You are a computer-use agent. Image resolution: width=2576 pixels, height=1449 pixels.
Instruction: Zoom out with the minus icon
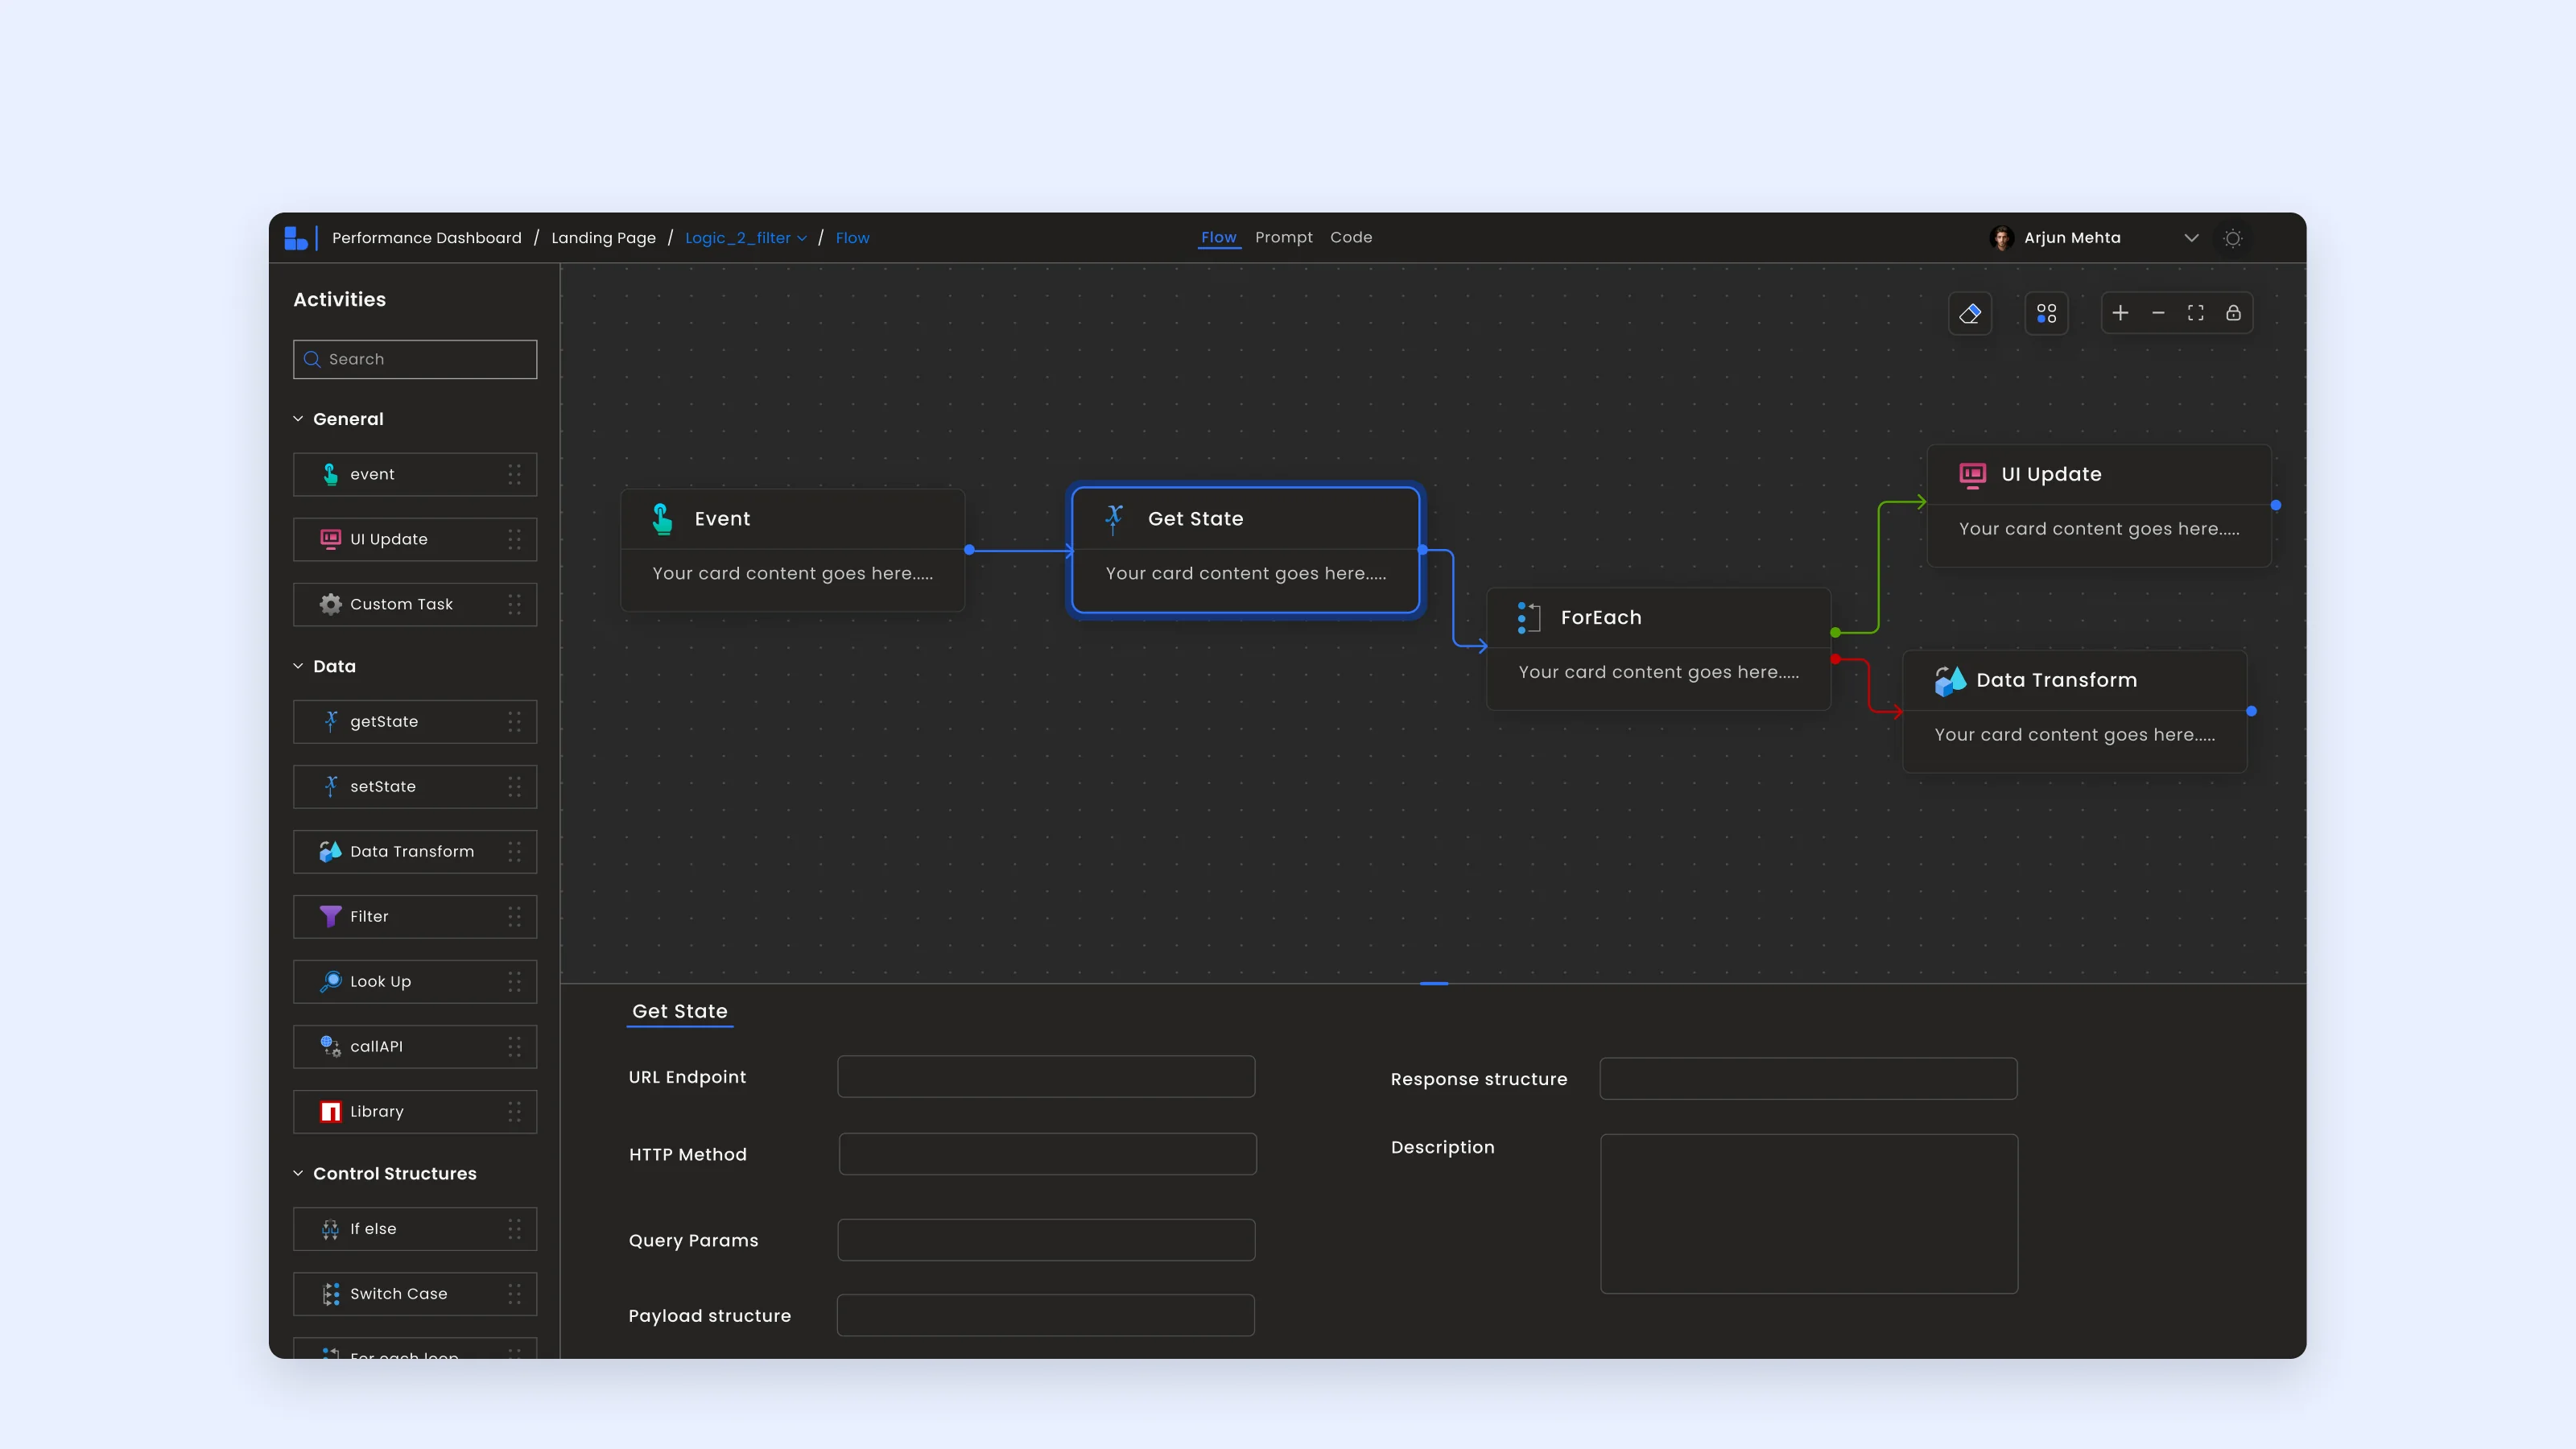(2158, 313)
